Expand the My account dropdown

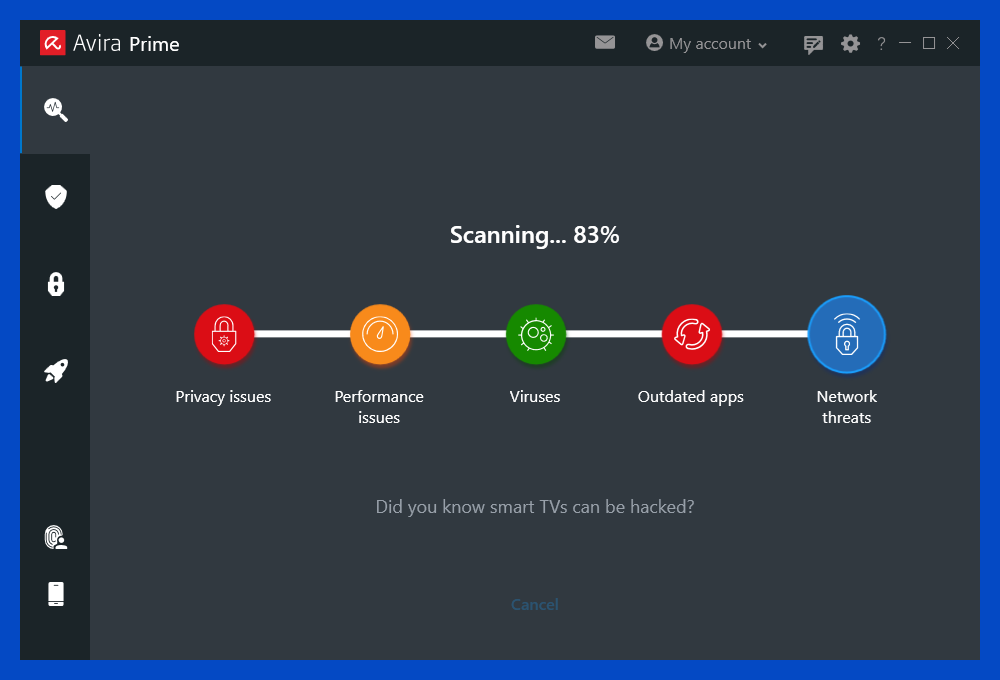point(764,43)
